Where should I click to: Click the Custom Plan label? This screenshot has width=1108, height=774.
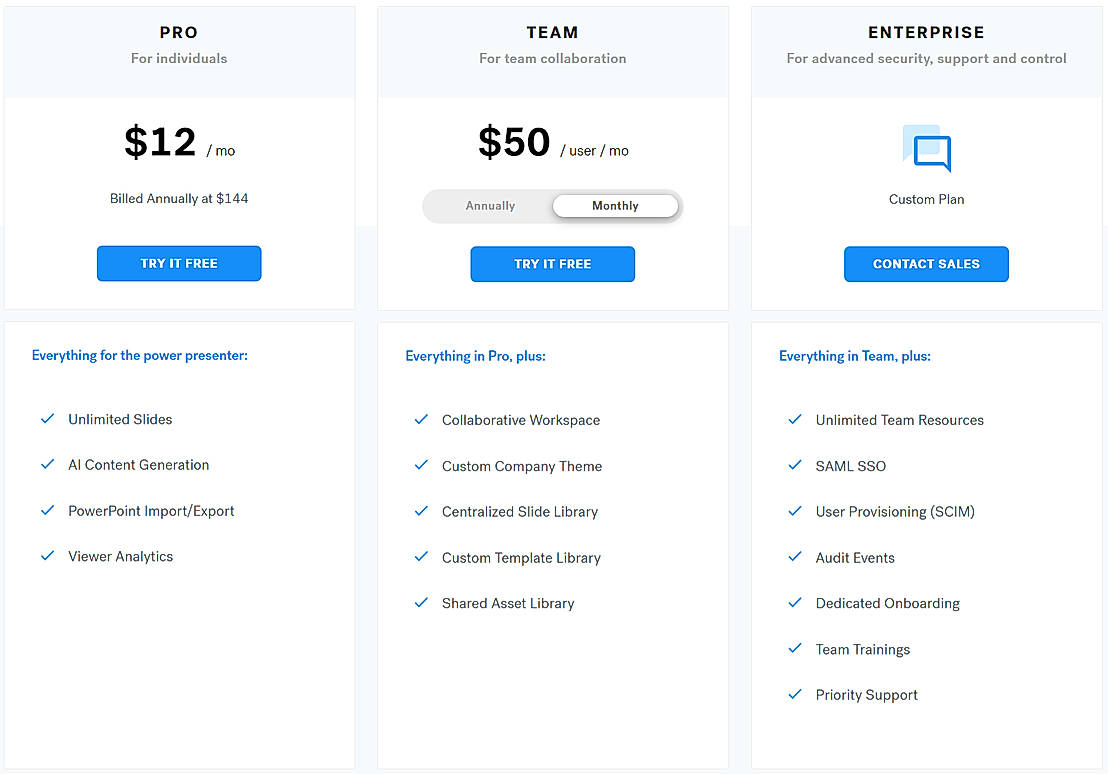tap(926, 199)
